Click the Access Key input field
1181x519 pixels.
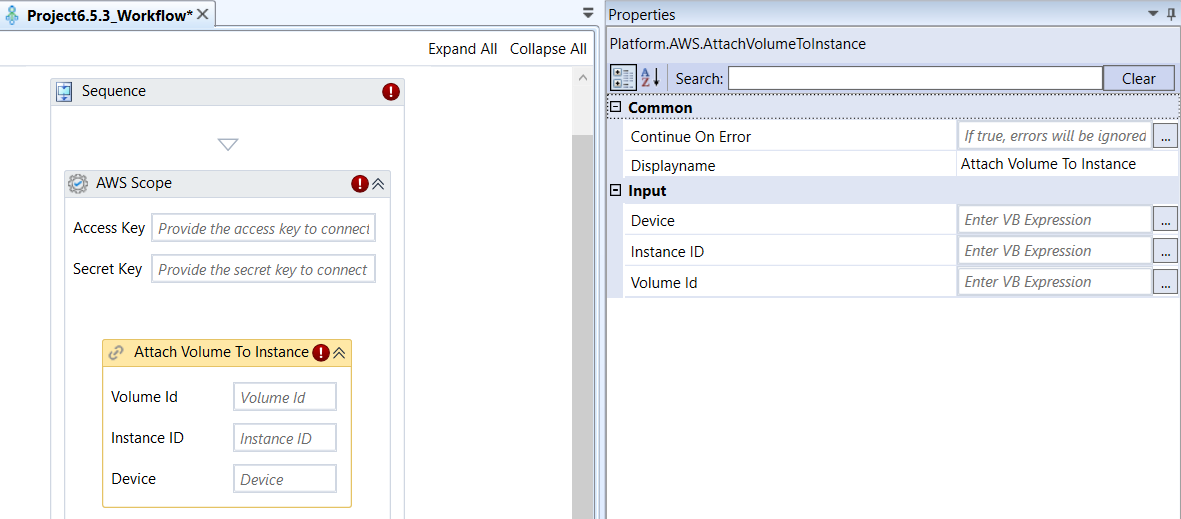pos(263,228)
